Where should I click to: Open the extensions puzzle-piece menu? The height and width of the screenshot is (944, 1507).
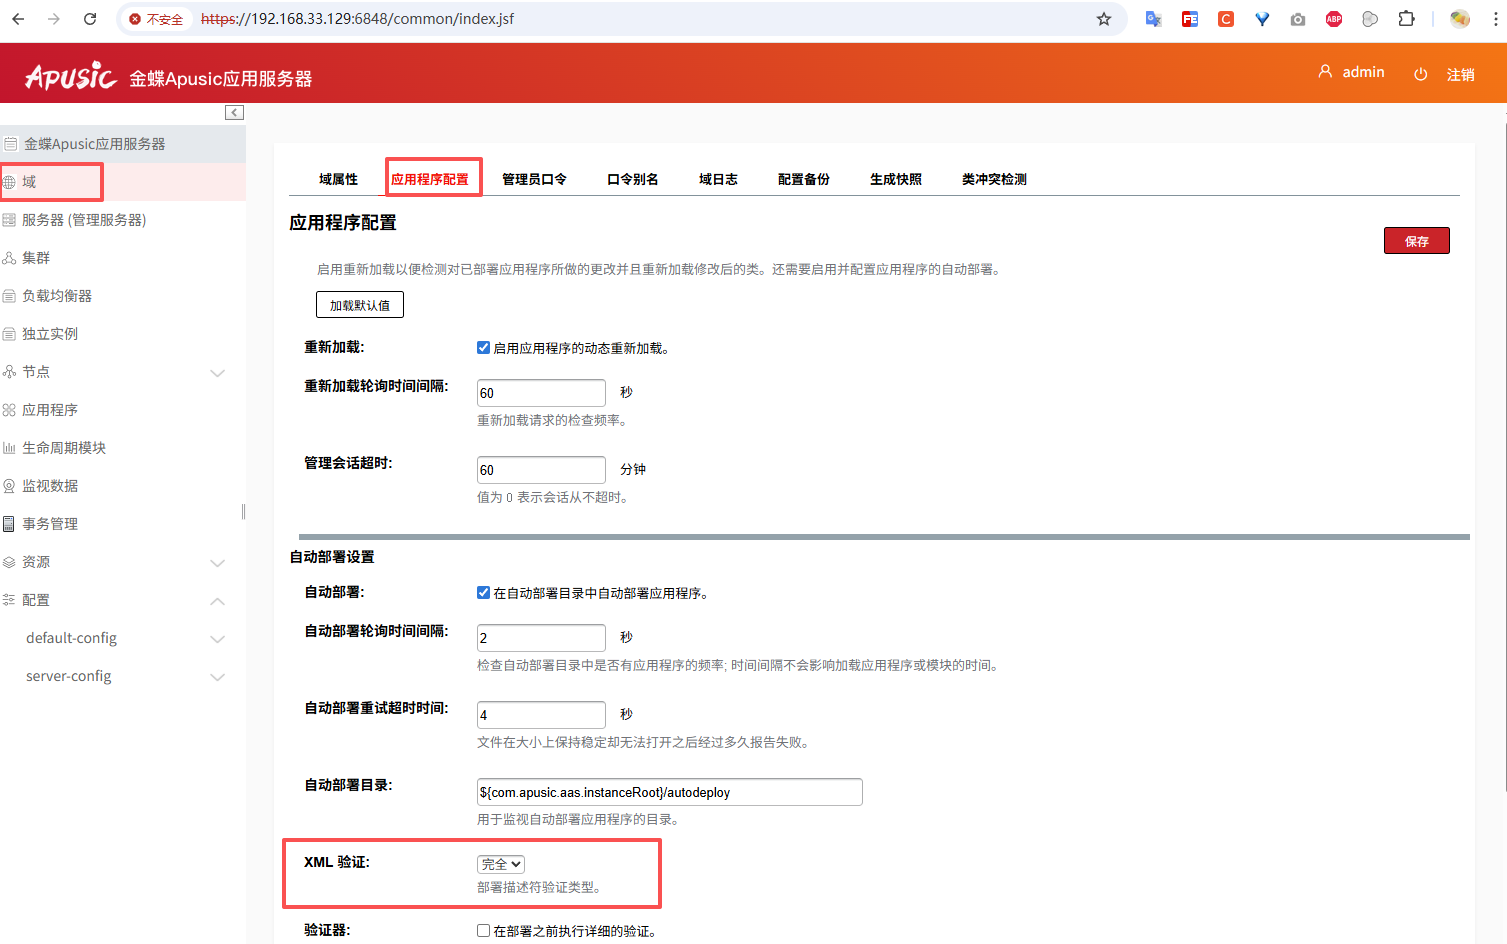point(1406,19)
